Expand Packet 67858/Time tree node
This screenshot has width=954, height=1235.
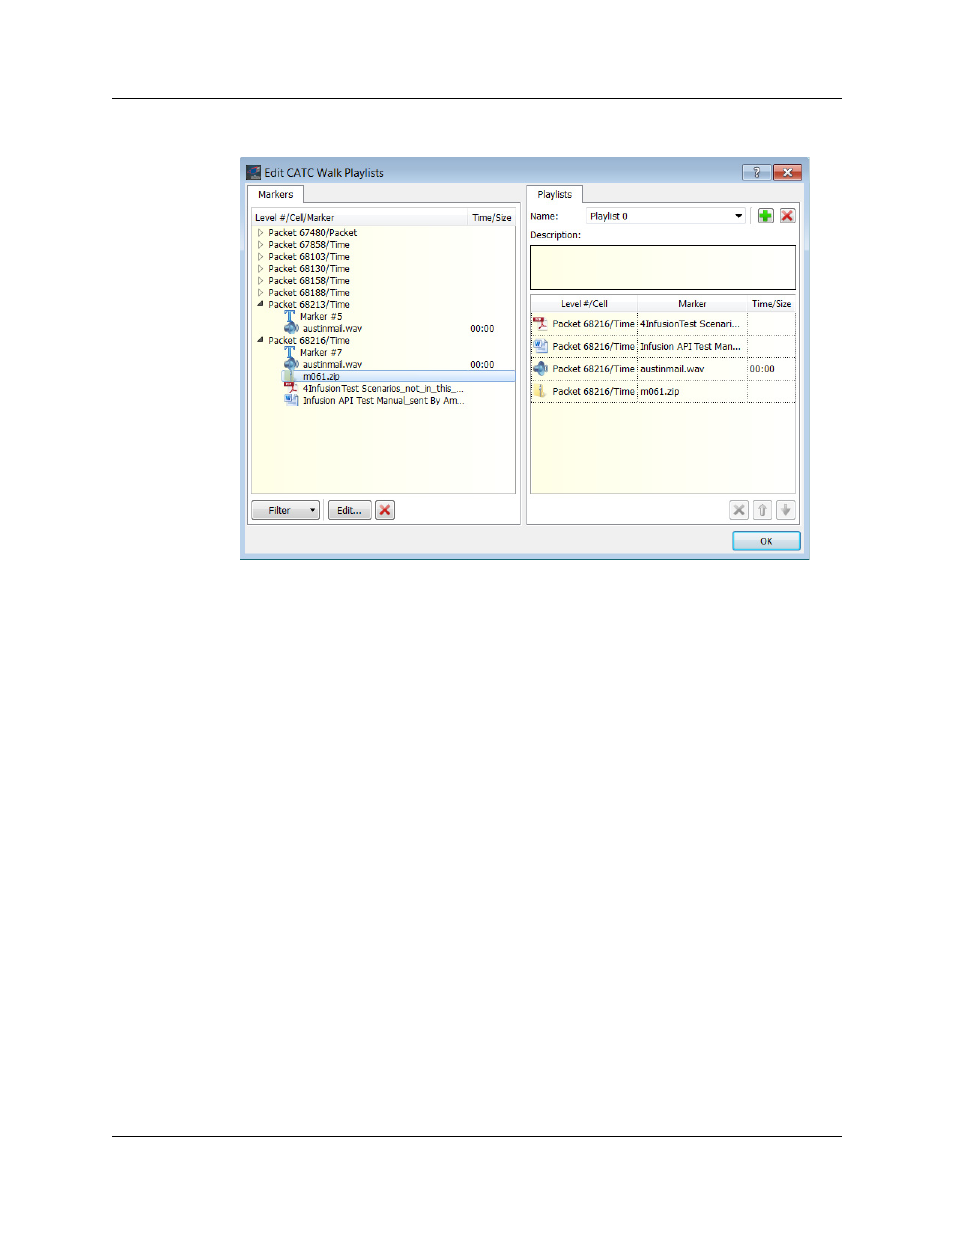(261, 244)
